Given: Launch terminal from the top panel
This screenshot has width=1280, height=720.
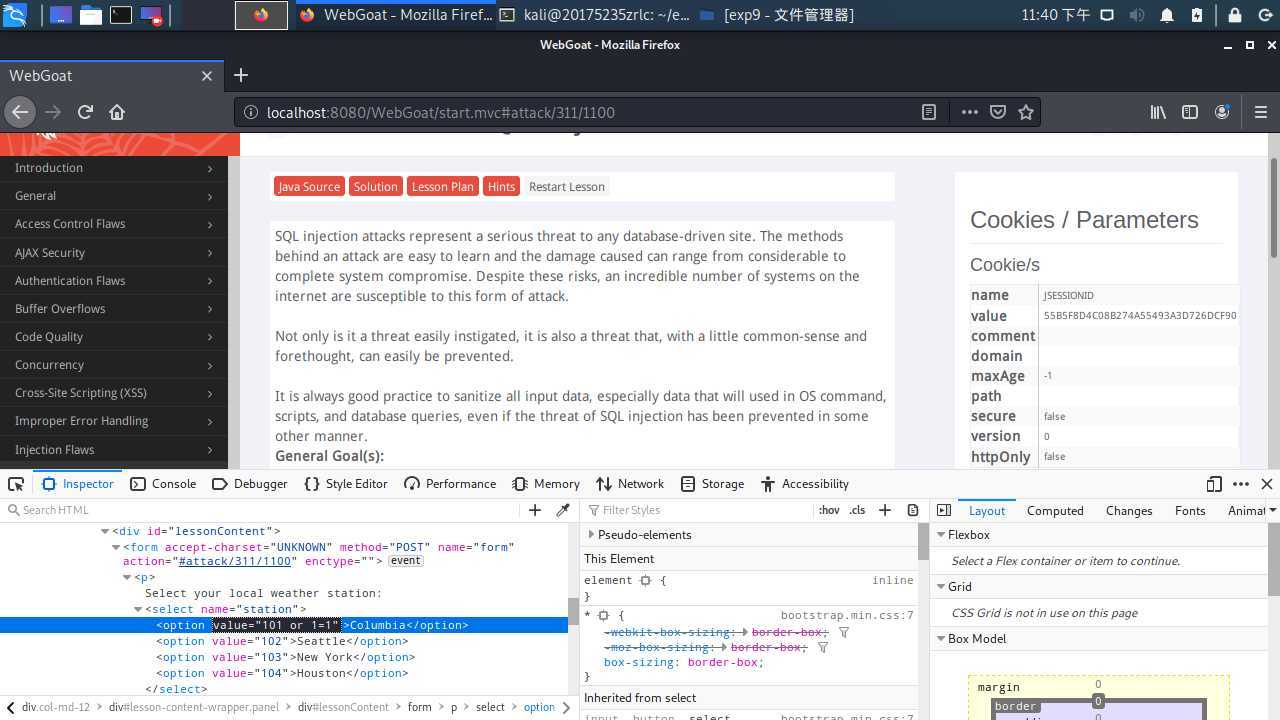Looking at the screenshot, I should [121, 15].
